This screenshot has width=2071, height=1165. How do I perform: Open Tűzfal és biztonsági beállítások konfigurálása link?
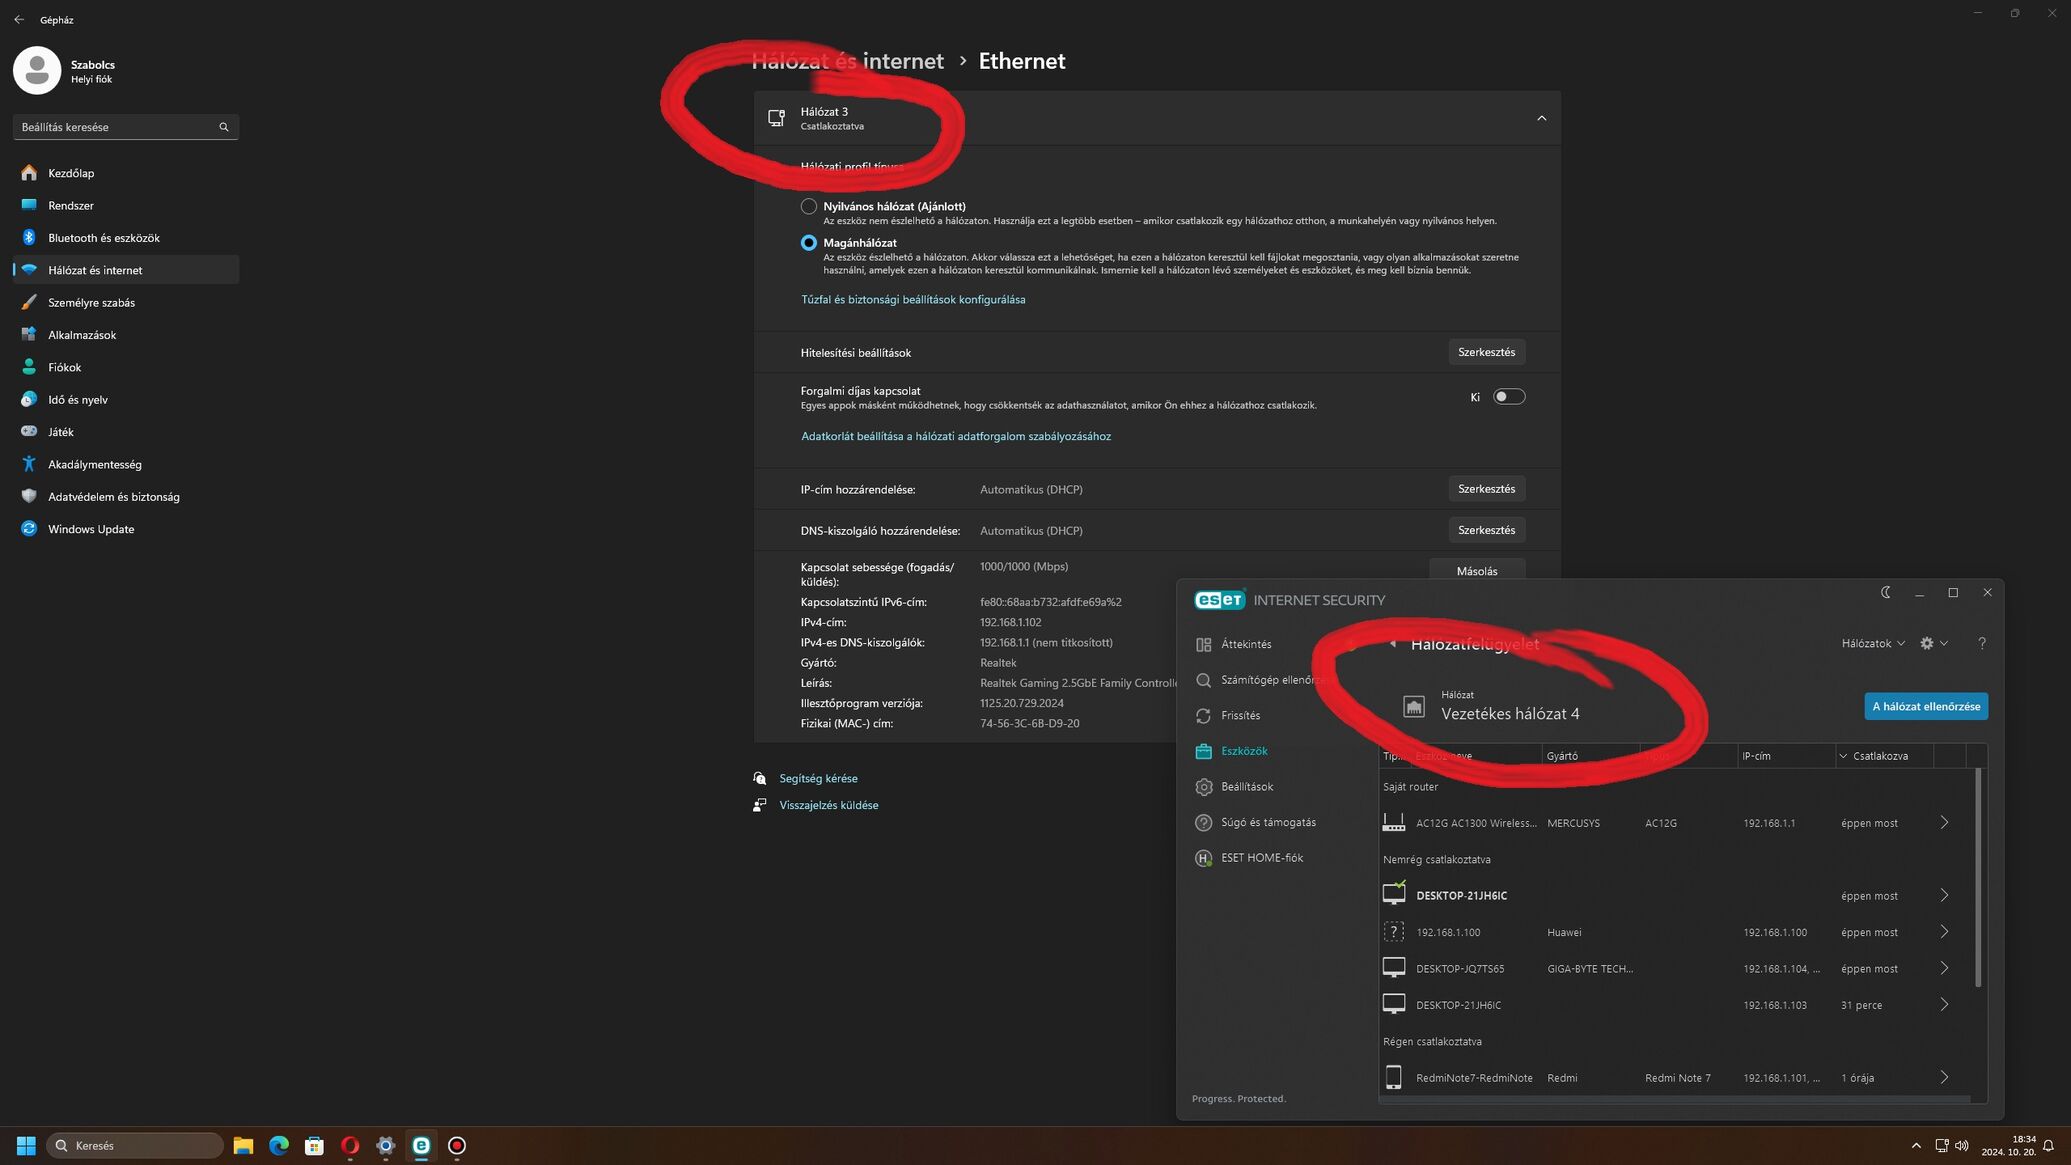(913, 299)
